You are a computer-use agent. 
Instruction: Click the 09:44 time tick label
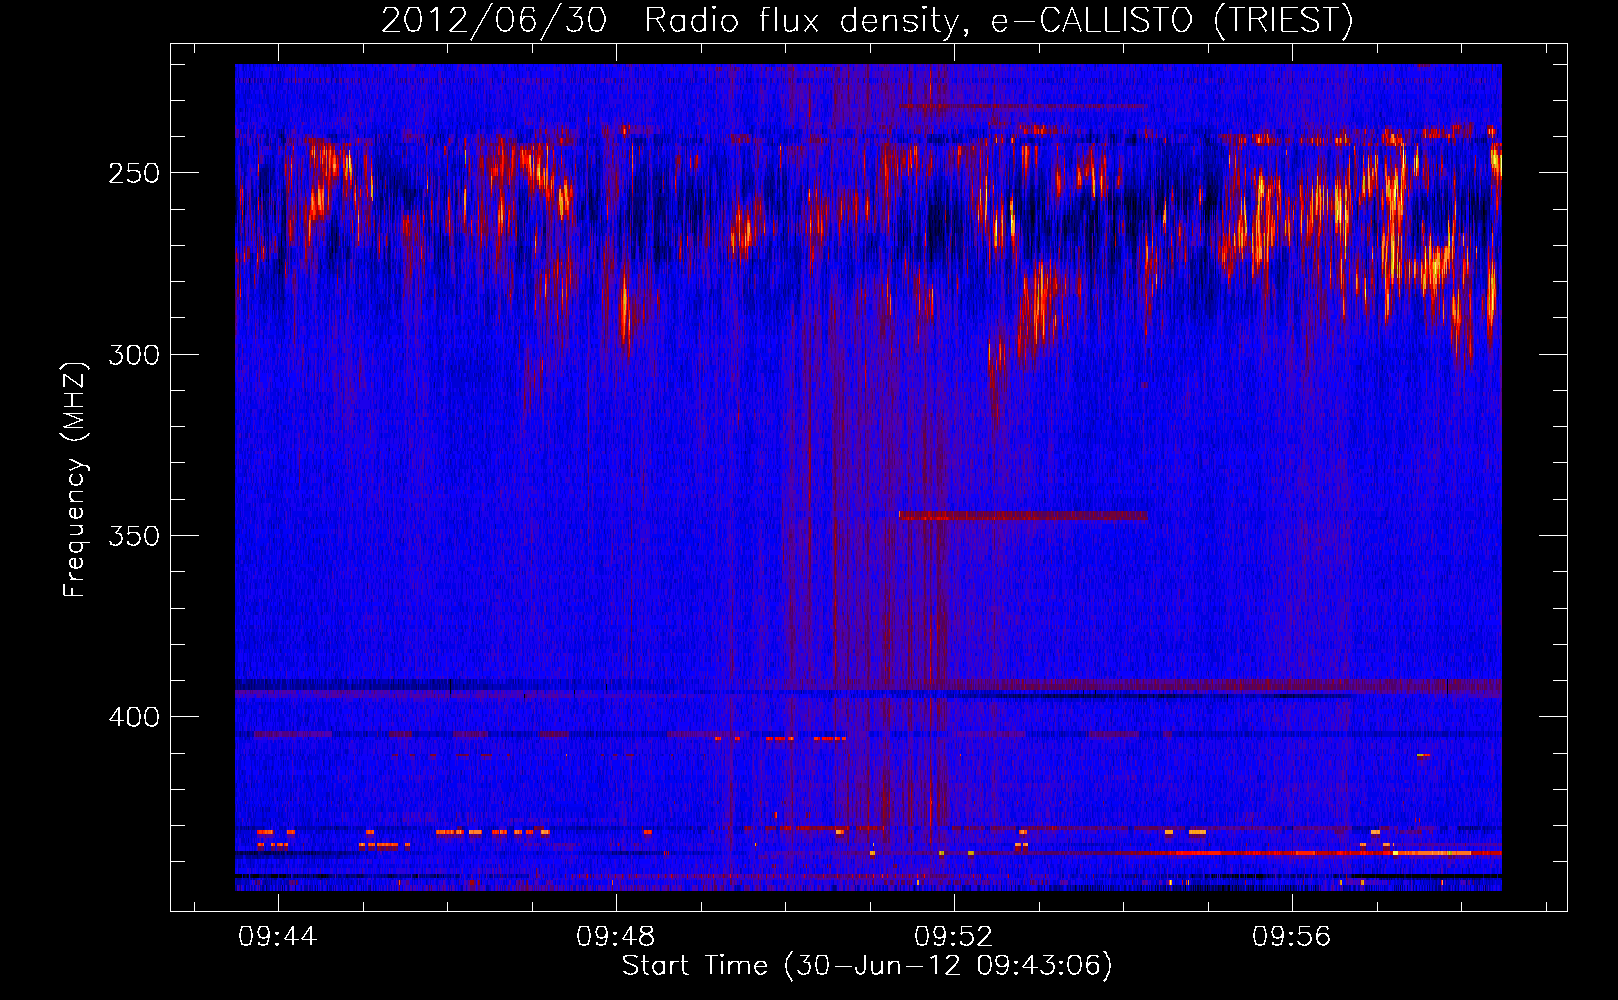[x=278, y=936]
